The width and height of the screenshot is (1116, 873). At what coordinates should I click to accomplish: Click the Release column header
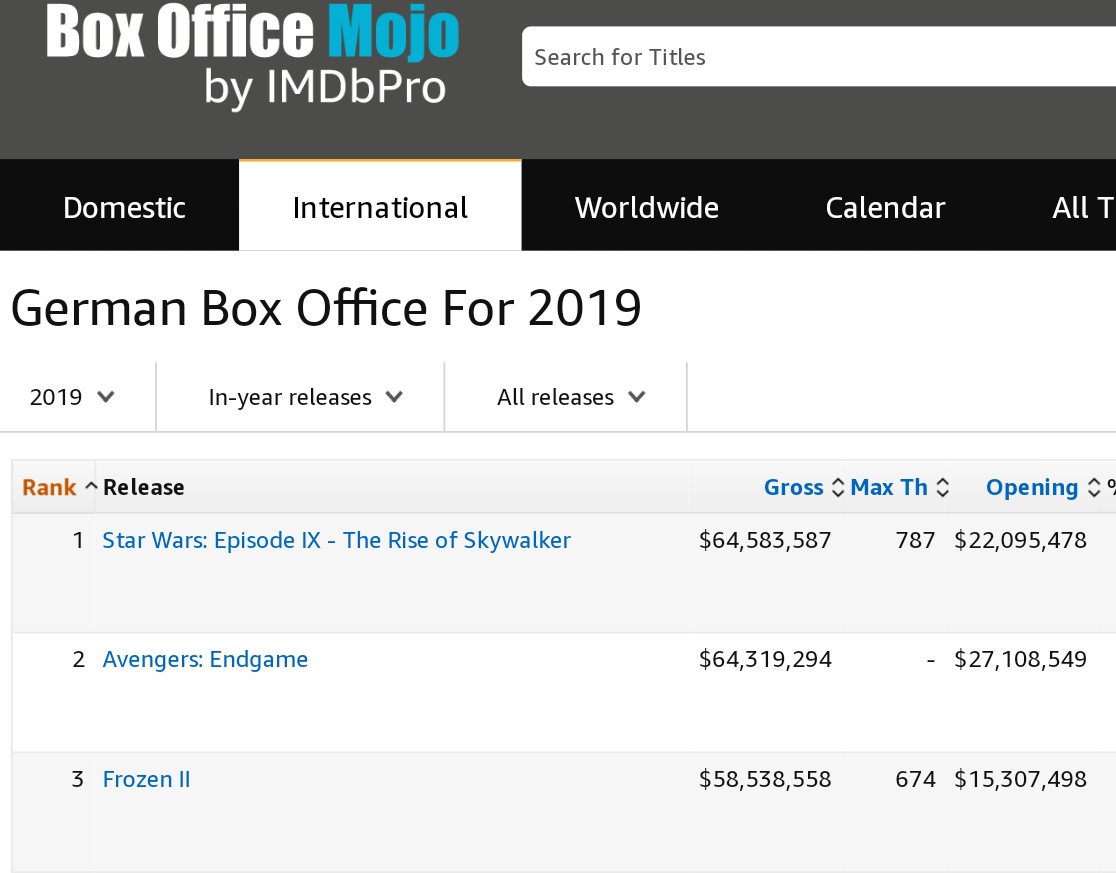point(144,487)
